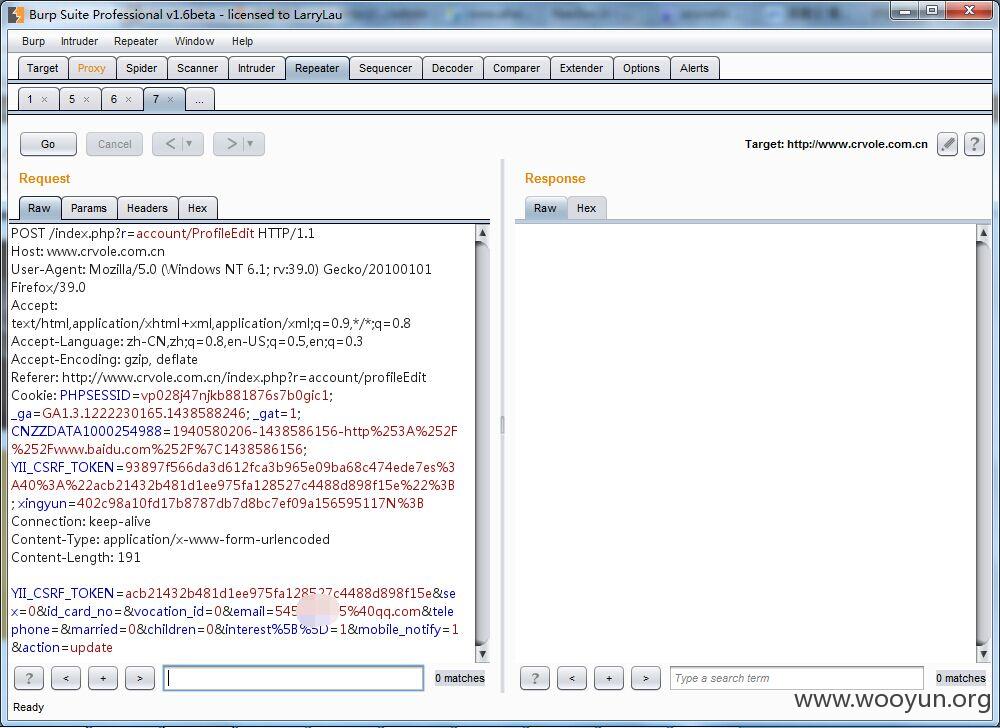Open request search help button

(29, 678)
